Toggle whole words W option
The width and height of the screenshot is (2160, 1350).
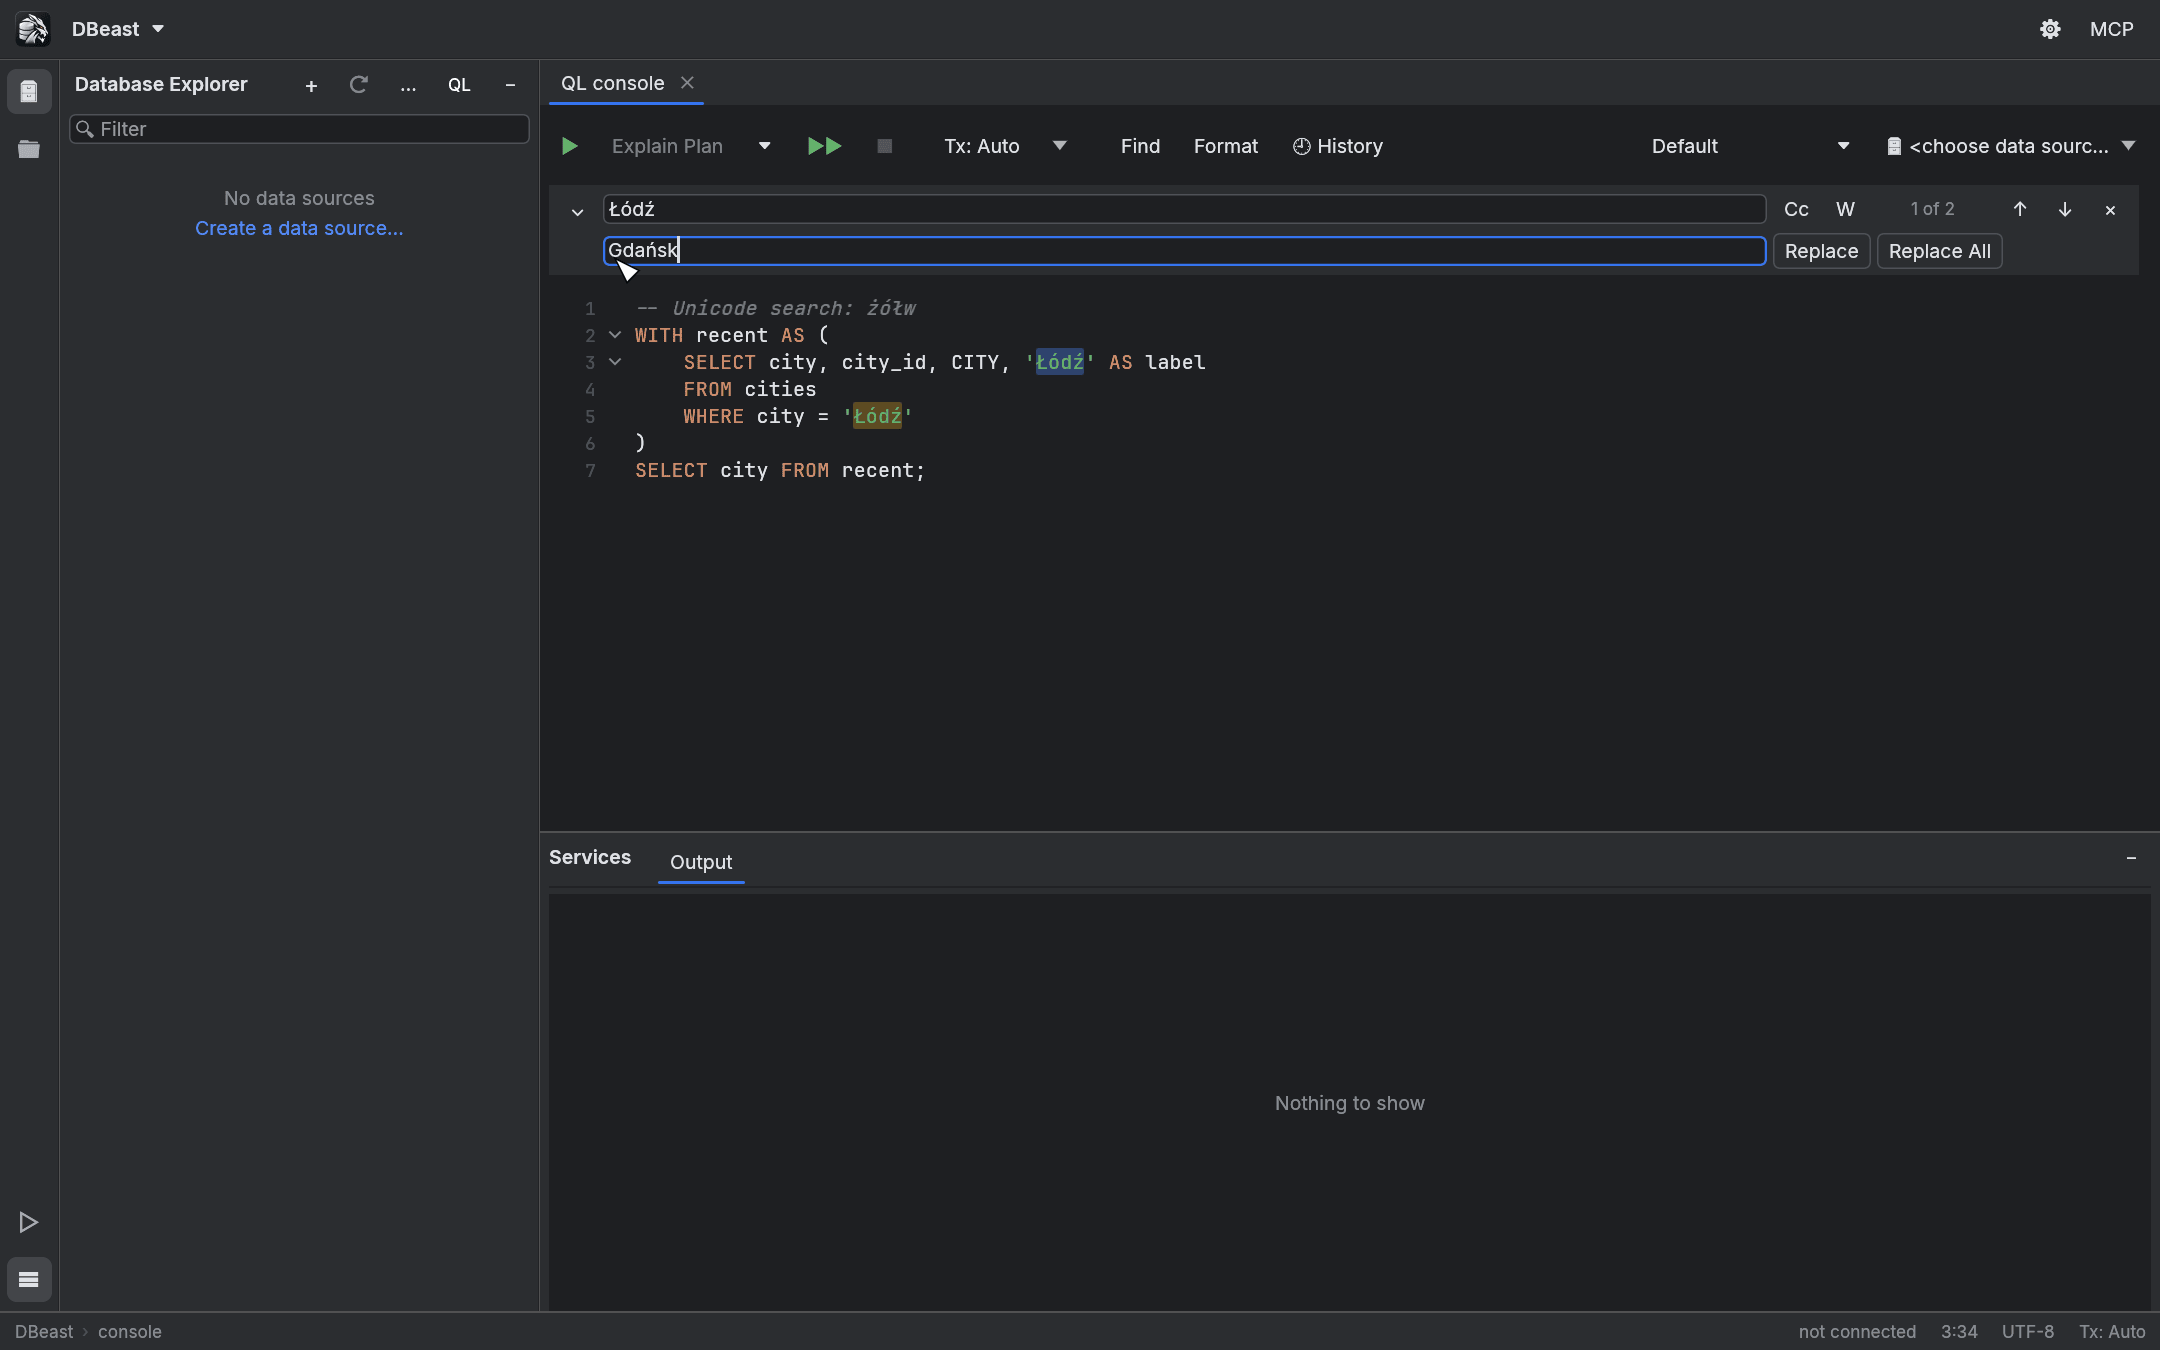(x=1846, y=209)
